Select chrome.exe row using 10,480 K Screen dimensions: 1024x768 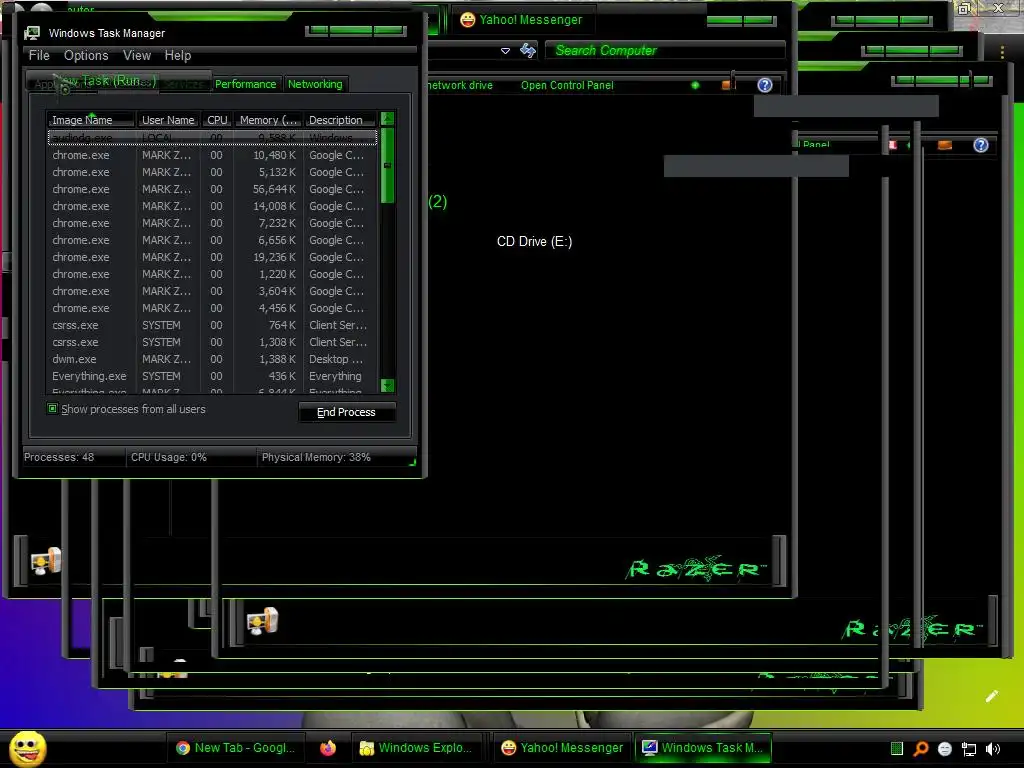tap(212, 155)
